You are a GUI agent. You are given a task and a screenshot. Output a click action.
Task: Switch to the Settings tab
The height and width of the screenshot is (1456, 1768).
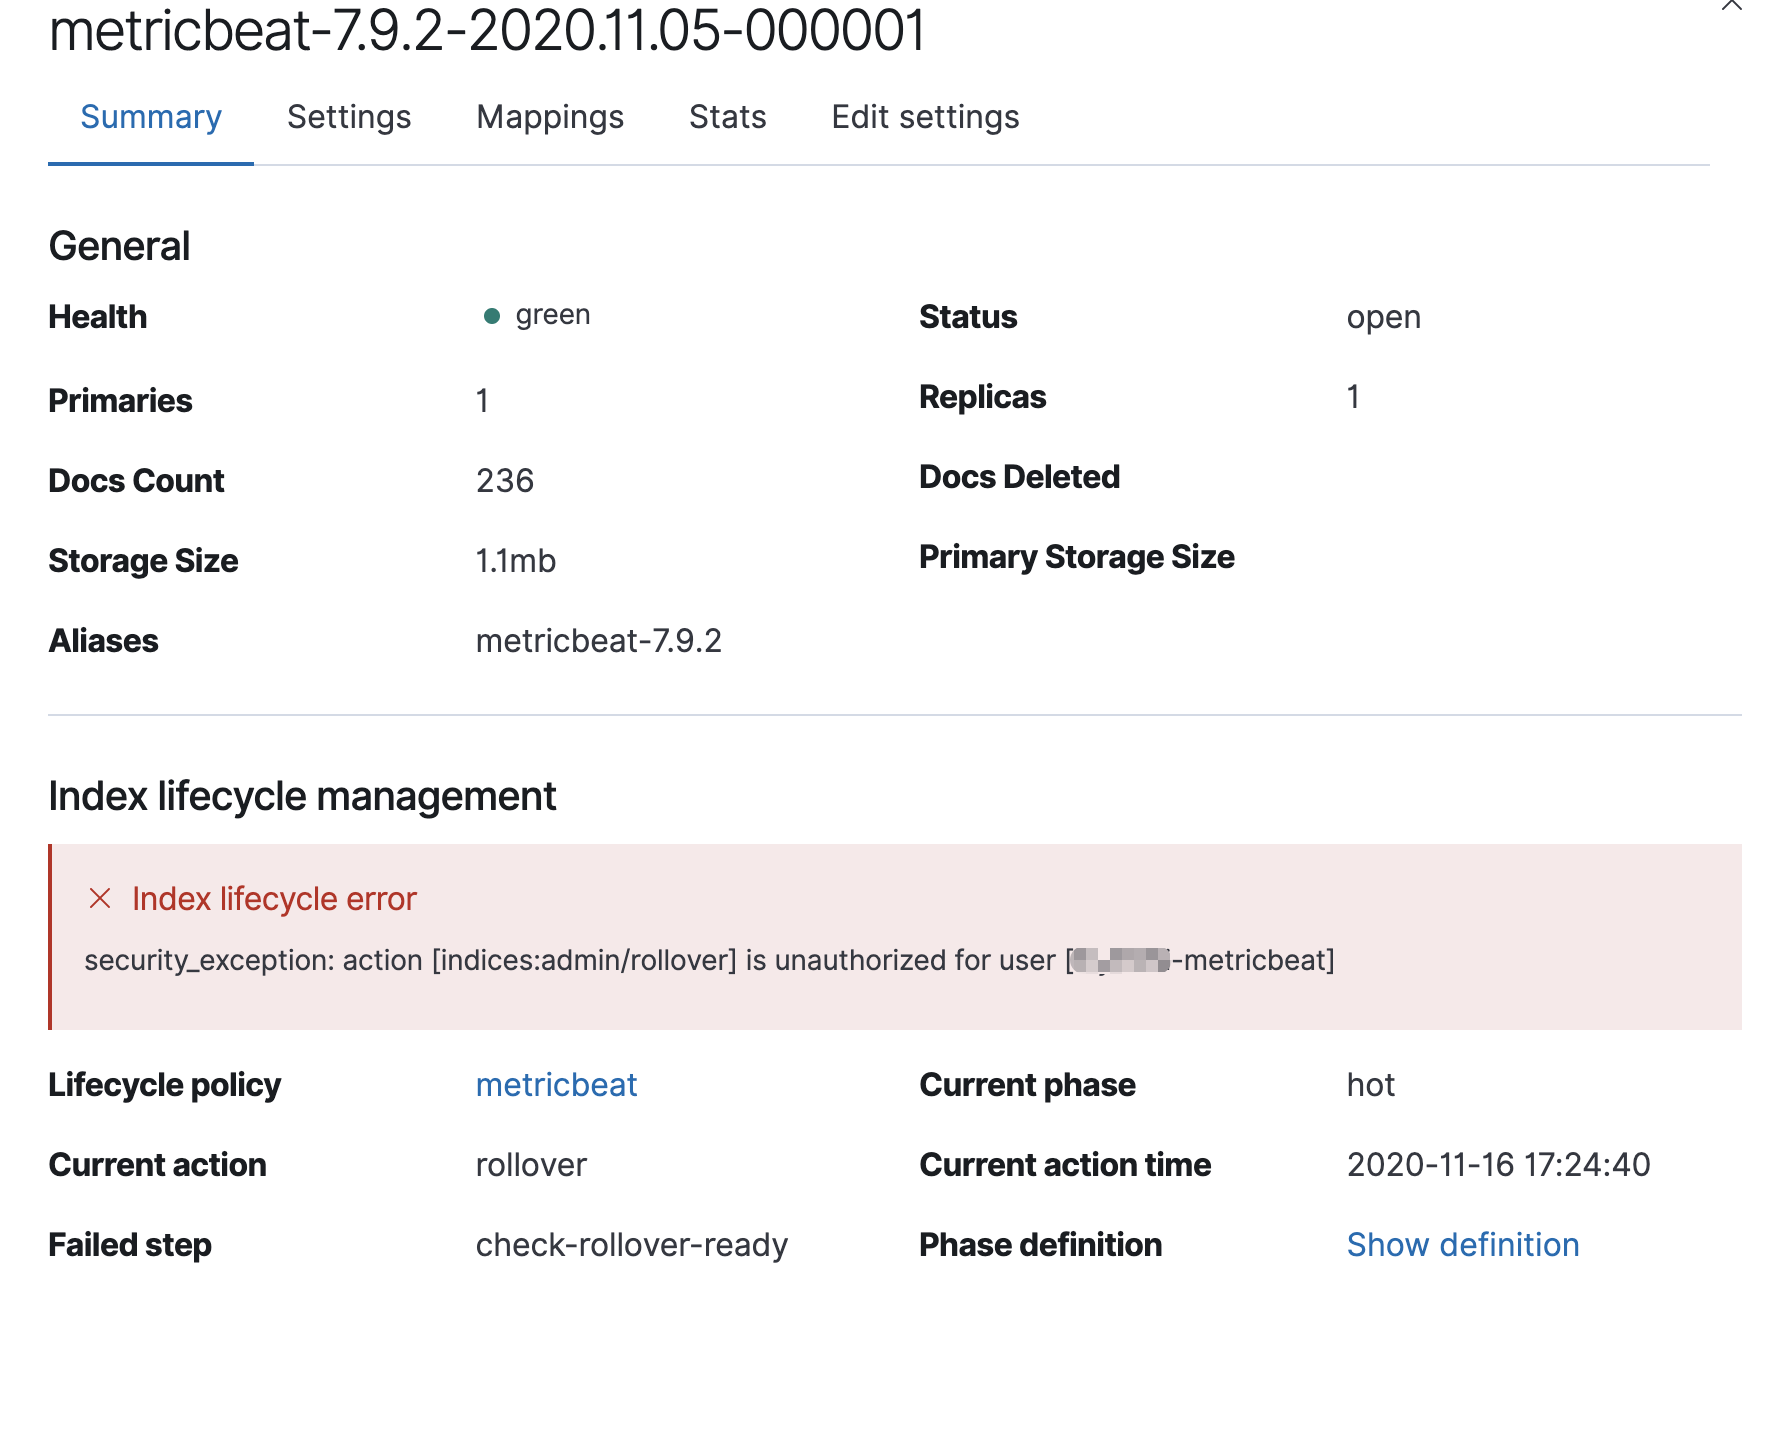(x=349, y=117)
